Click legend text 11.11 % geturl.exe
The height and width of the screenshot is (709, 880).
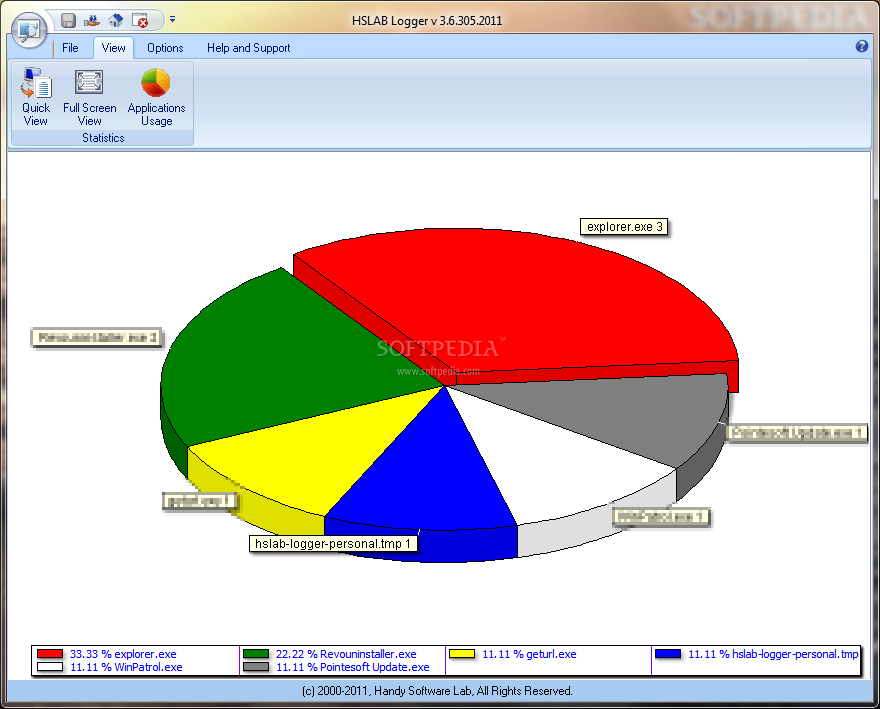pyautogui.click(x=529, y=654)
